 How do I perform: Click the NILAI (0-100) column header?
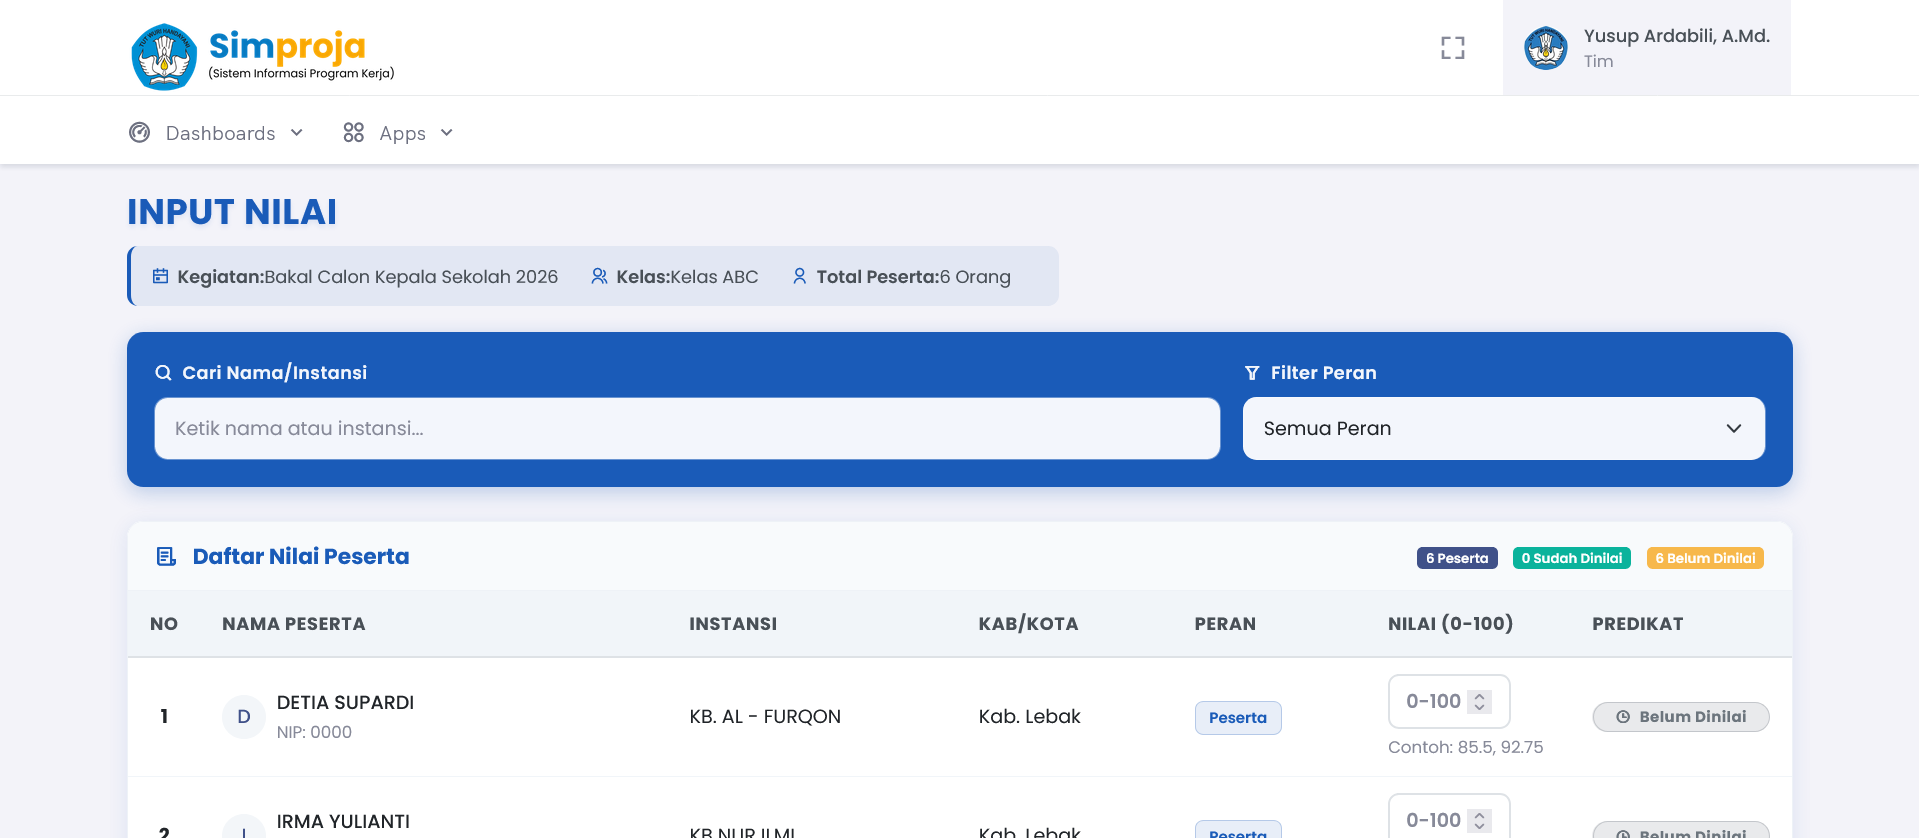click(1450, 624)
